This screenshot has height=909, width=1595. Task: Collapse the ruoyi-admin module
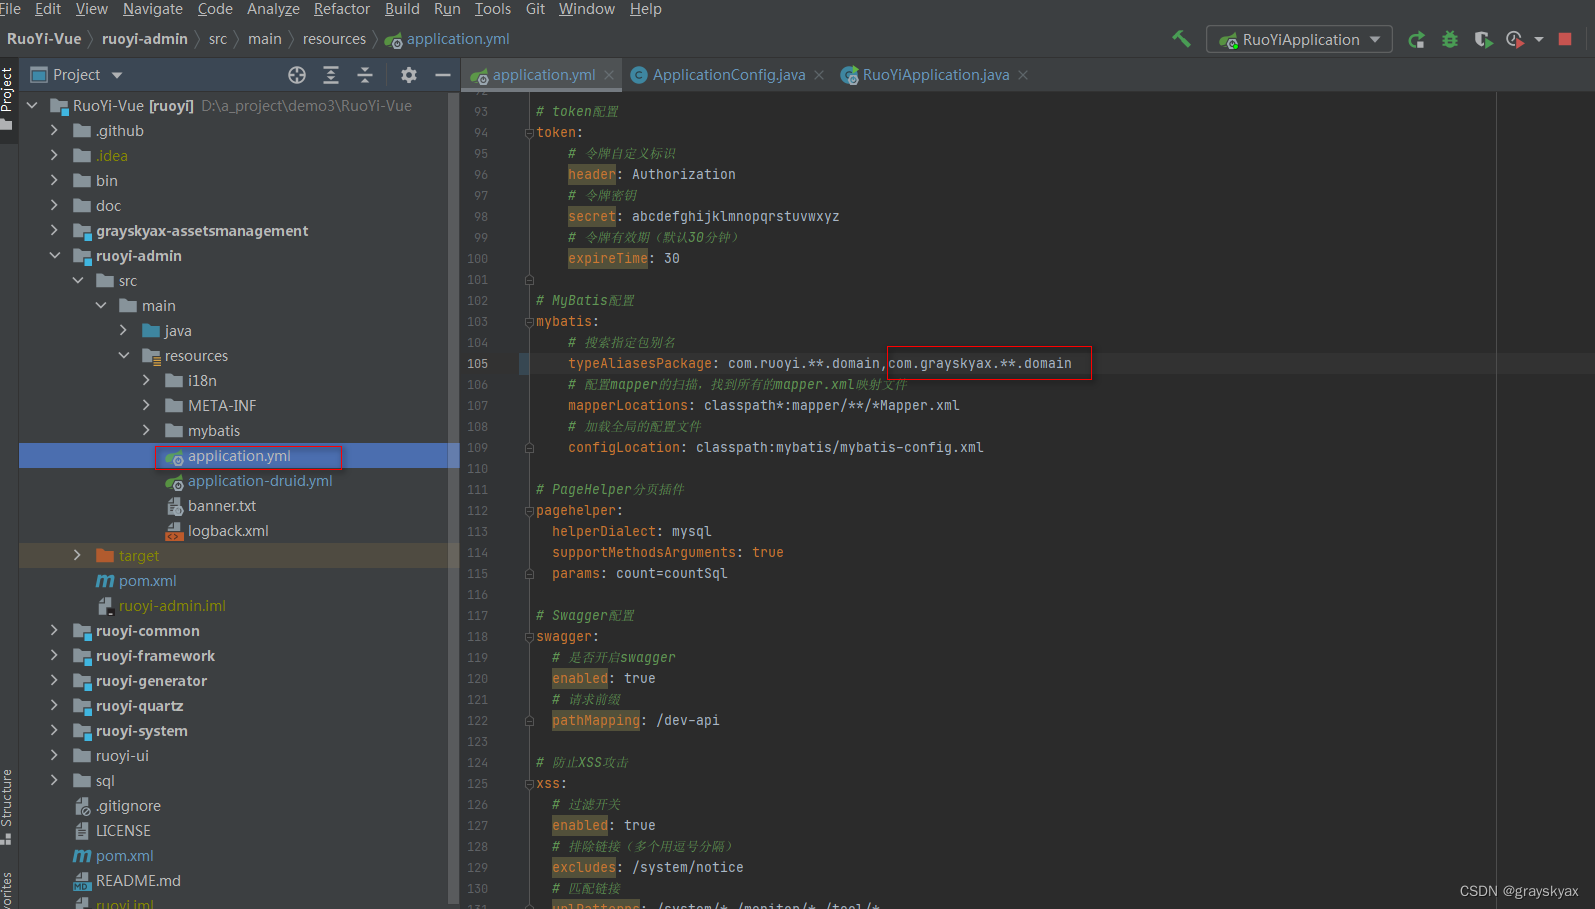tap(54, 255)
